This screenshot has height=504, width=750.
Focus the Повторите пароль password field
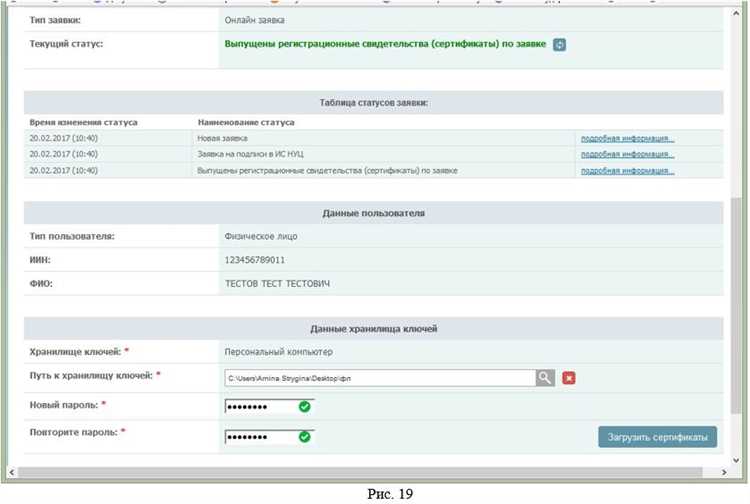(260, 437)
